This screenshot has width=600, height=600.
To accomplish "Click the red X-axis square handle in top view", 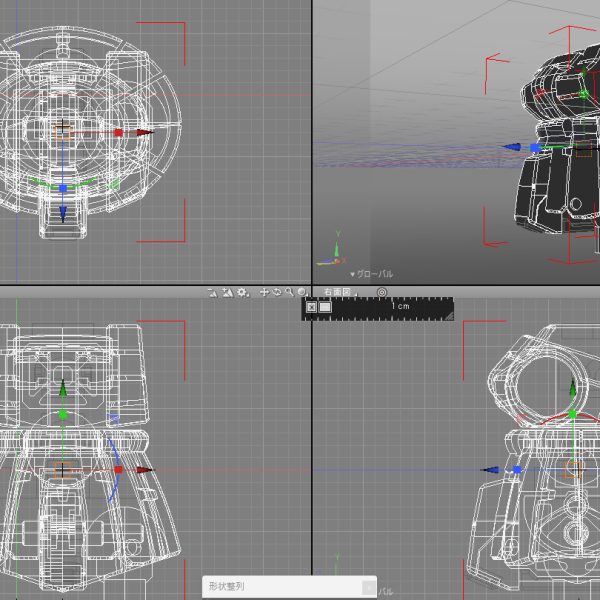I will coord(119,133).
